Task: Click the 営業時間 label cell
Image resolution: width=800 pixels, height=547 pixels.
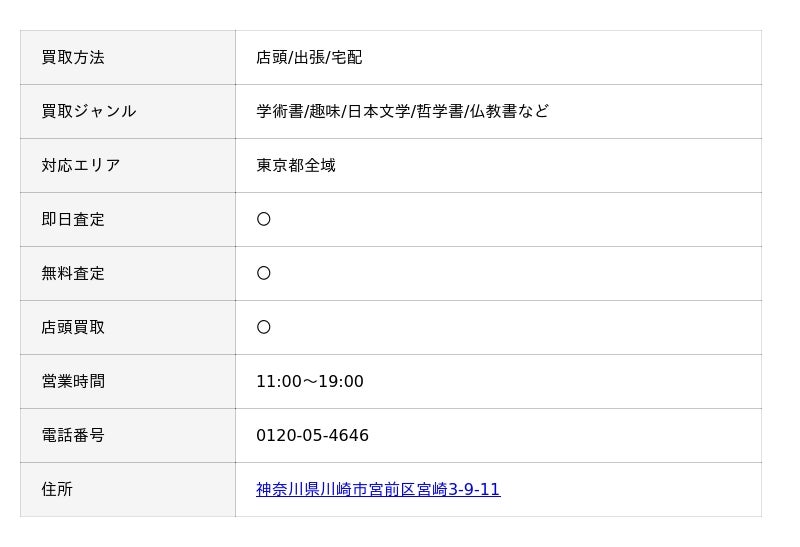Action: [x=128, y=382]
